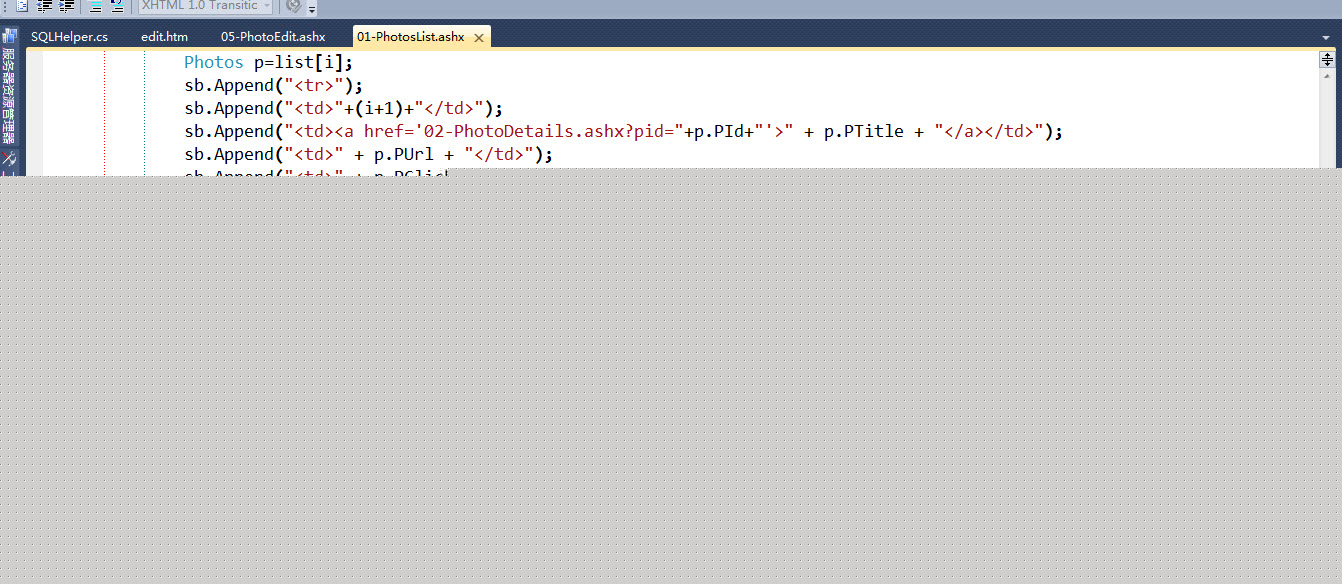Image resolution: width=1342 pixels, height=584 pixels.
Task: Open the edit.htm tab
Action: coord(164,36)
